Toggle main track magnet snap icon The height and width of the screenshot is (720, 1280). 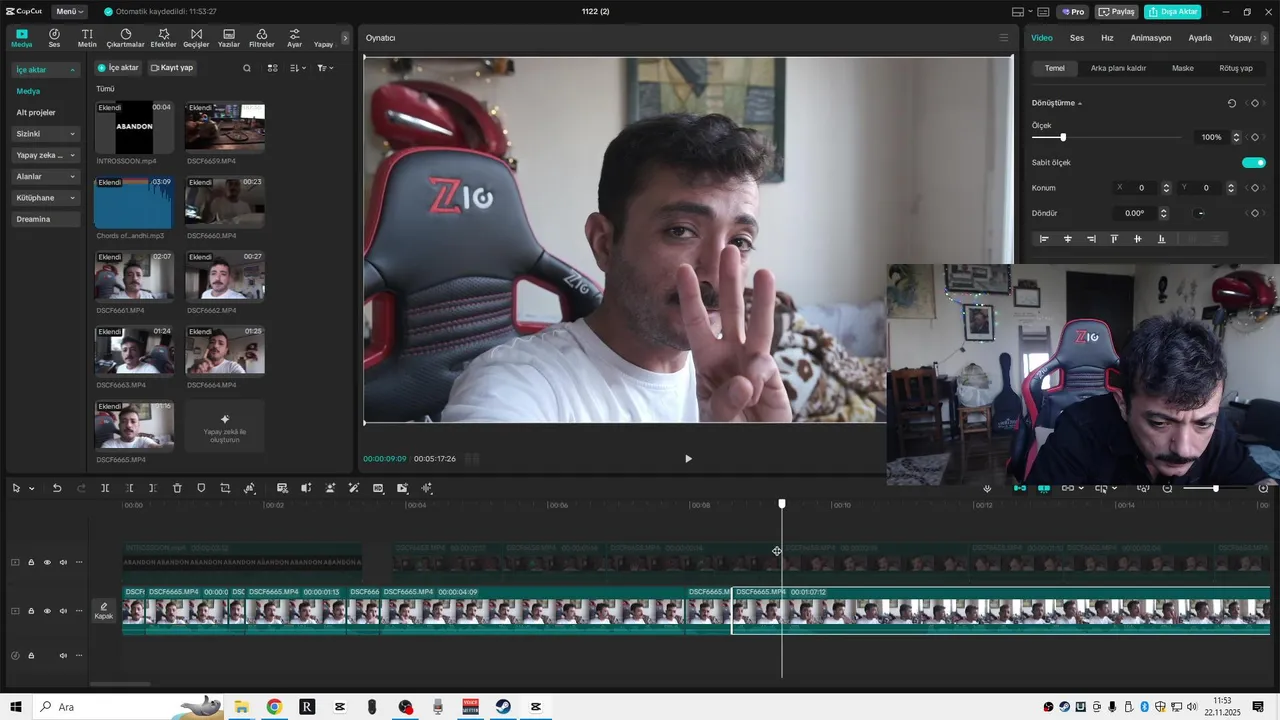pyautogui.click(x=1019, y=488)
